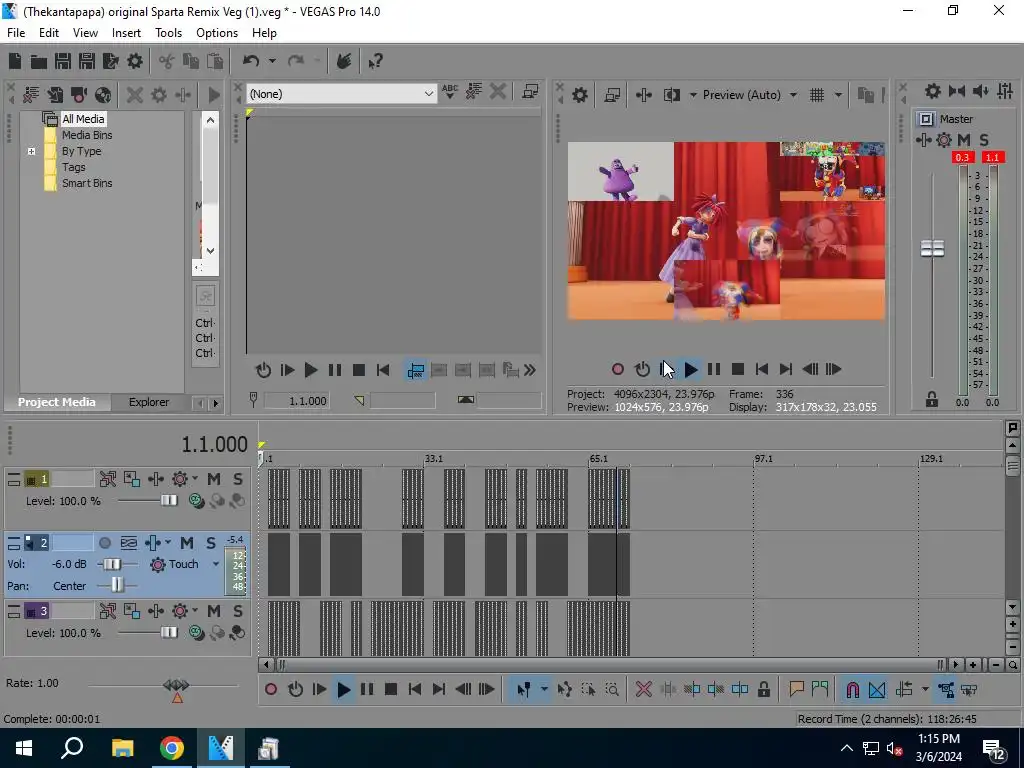This screenshot has height=768, width=1024.
Task: Open Master bus audio properties gear
Action: click(x=933, y=91)
